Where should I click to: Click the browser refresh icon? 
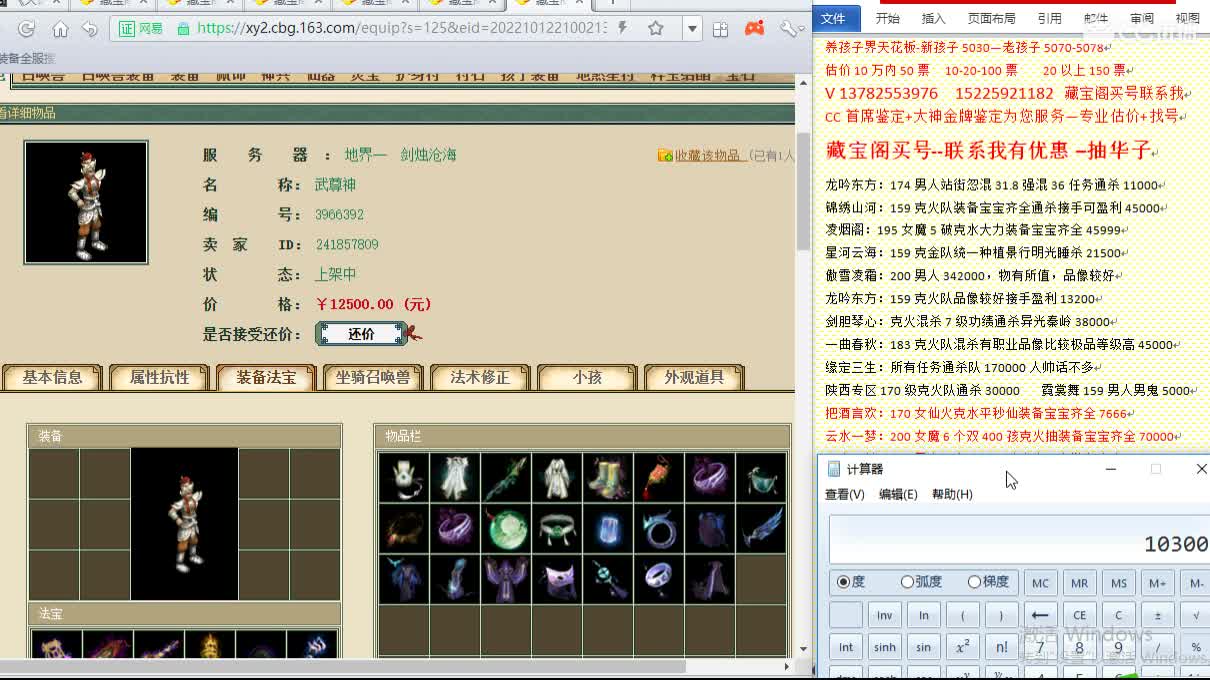[x=27, y=29]
